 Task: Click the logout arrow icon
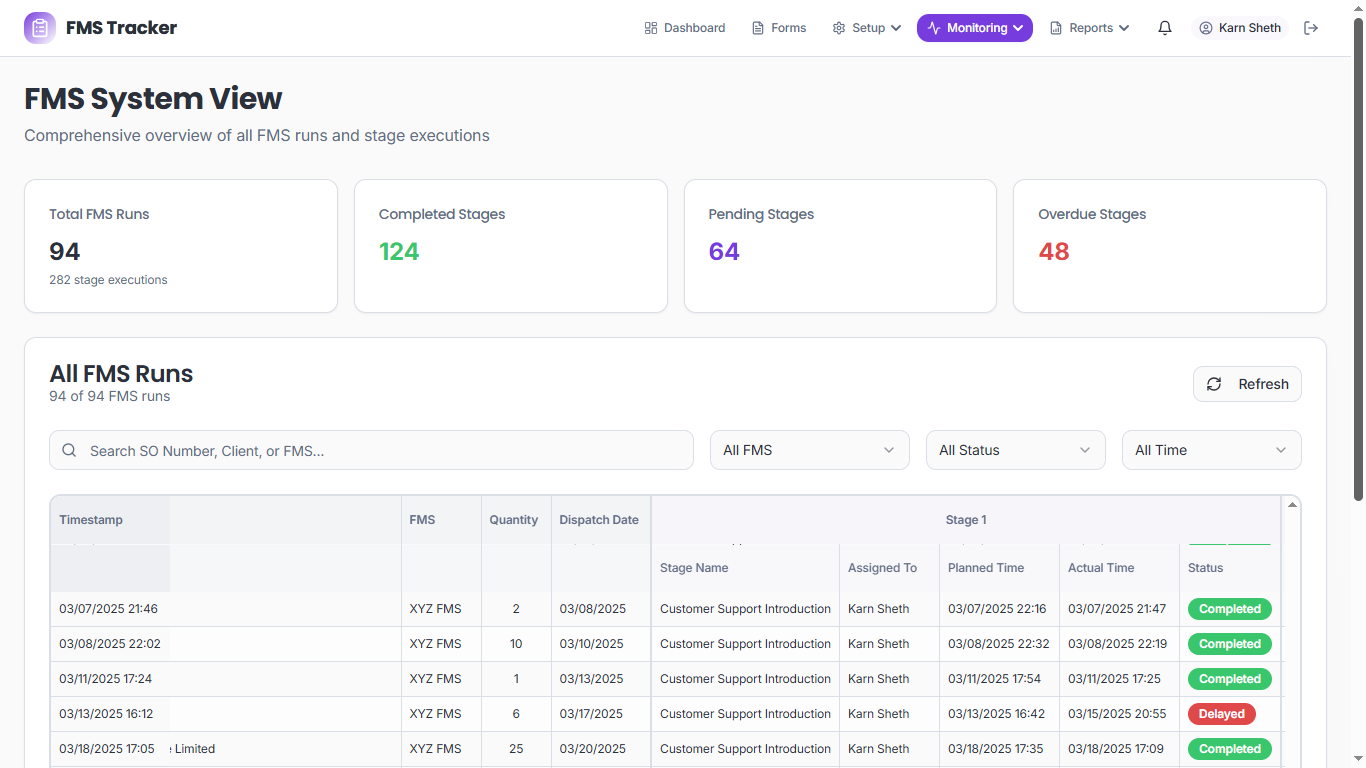pyautogui.click(x=1311, y=28)
